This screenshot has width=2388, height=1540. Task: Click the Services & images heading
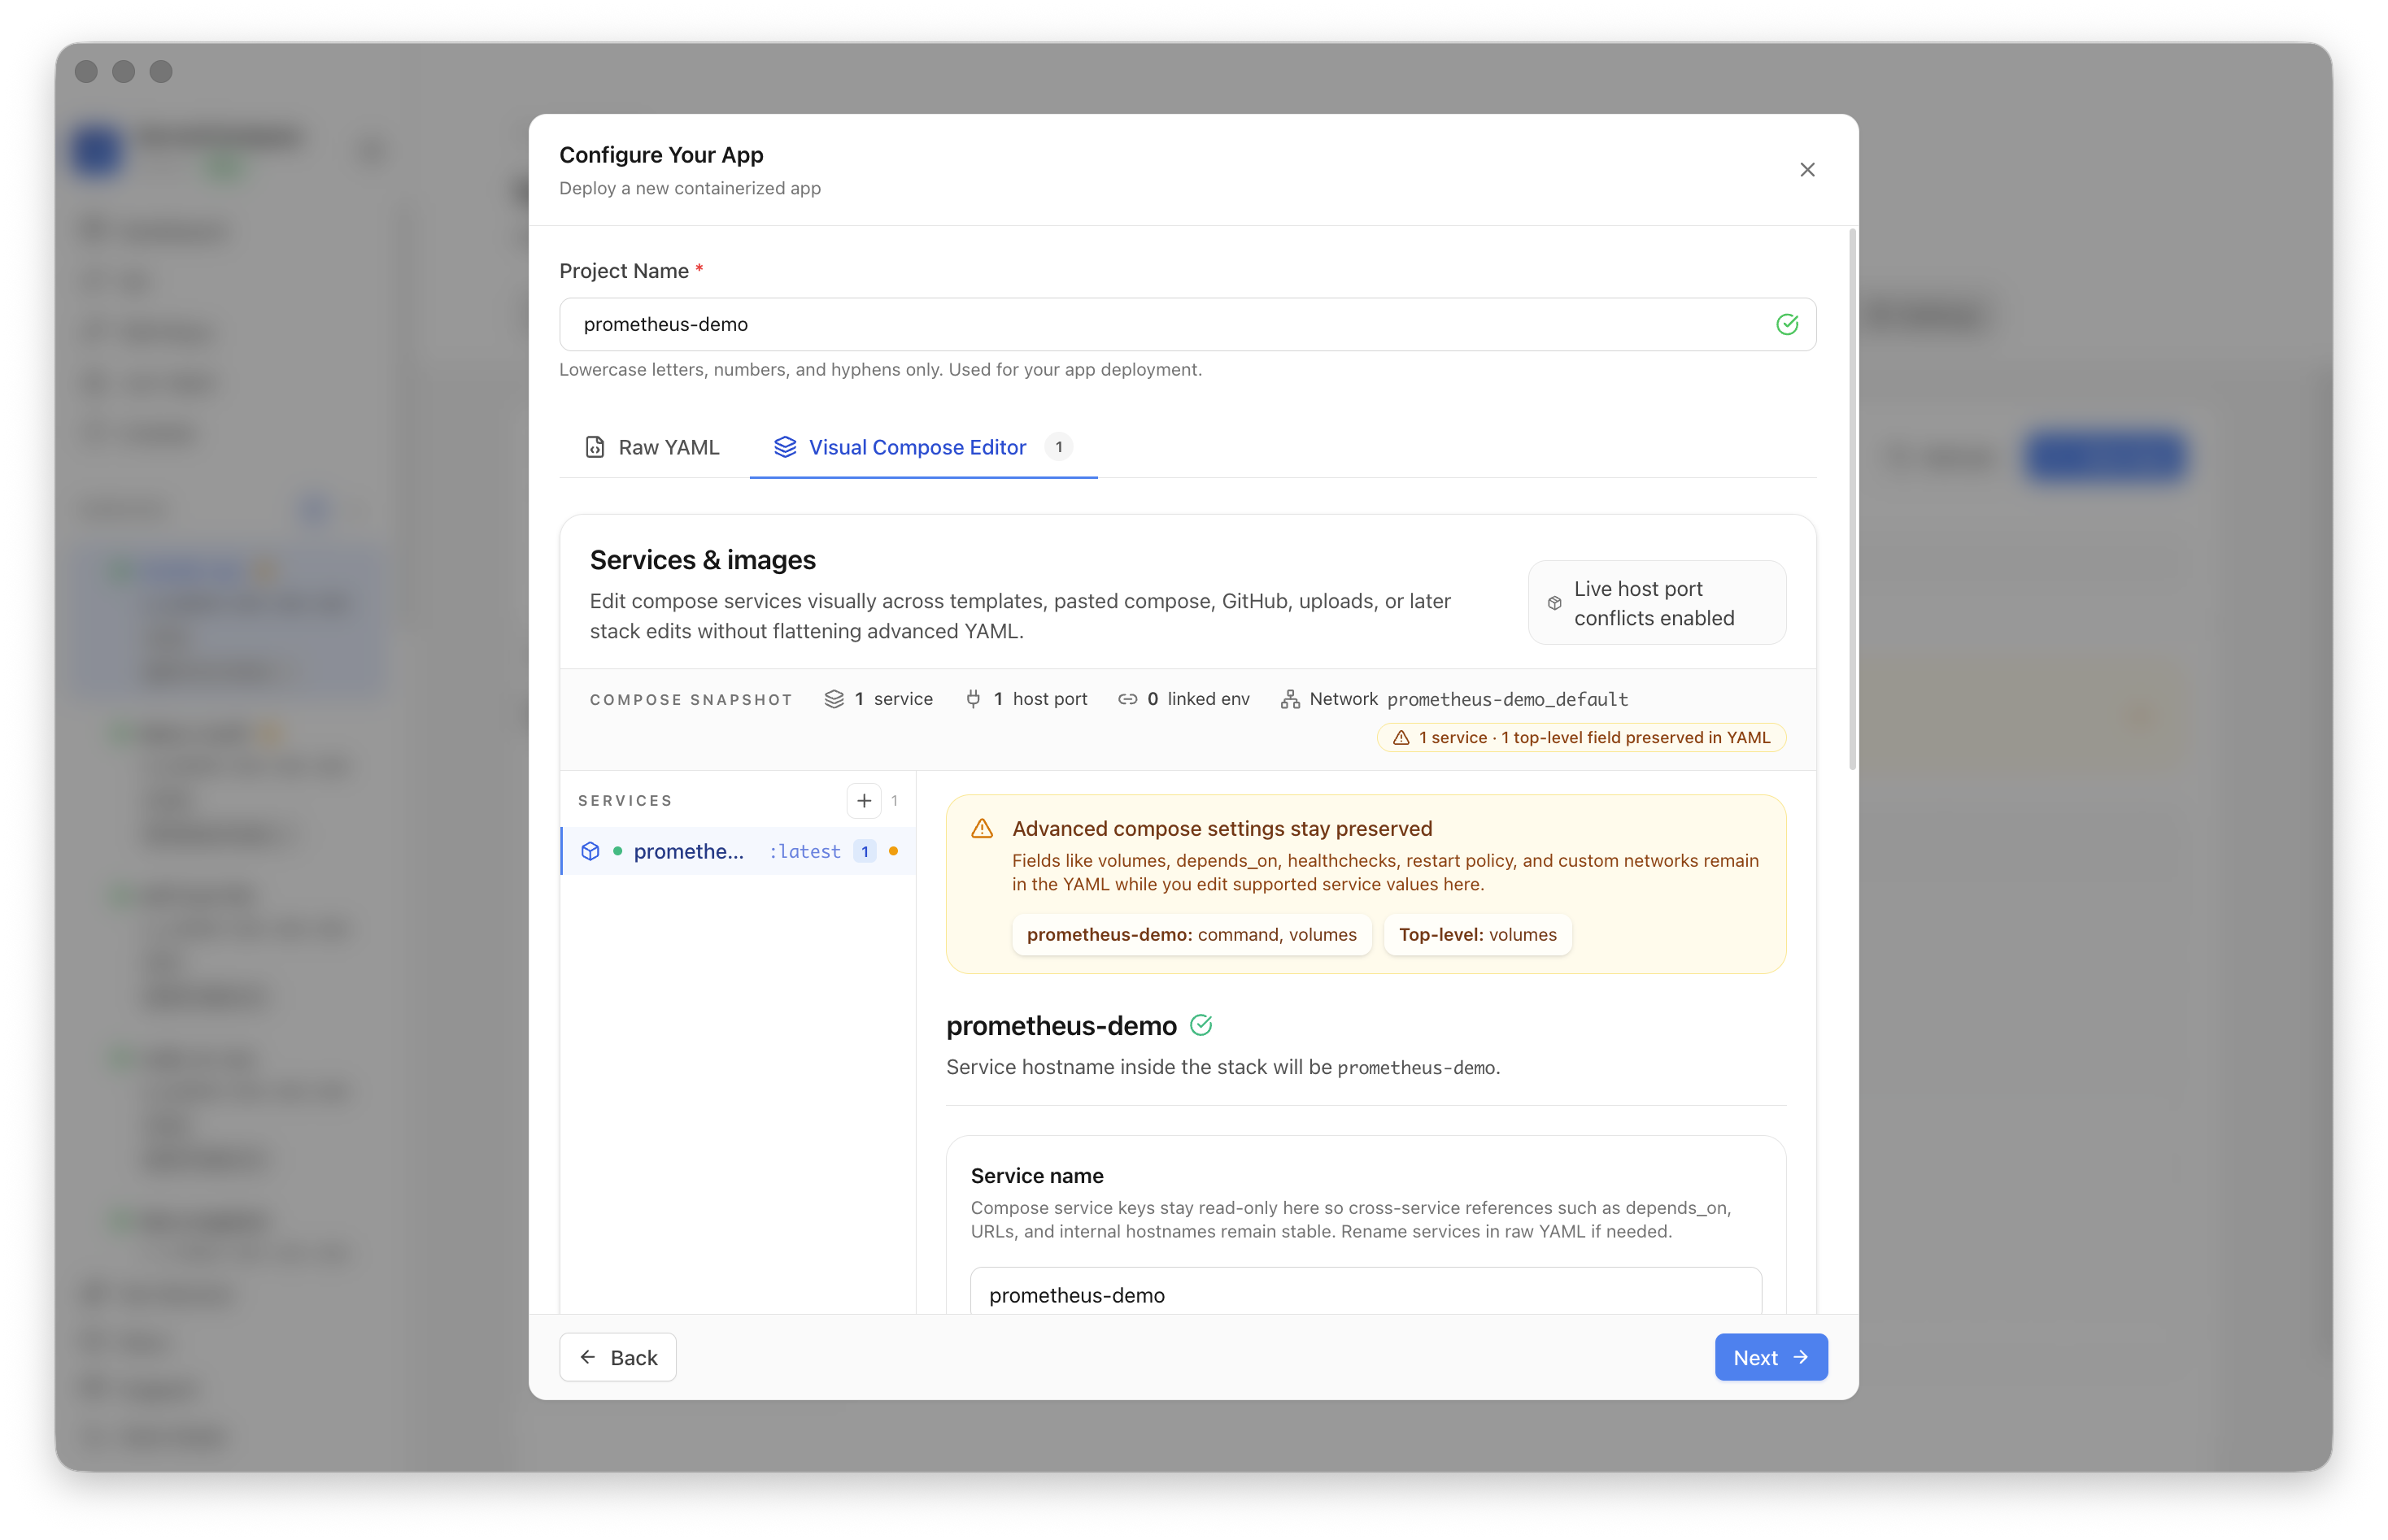click(x=702, y=560)
